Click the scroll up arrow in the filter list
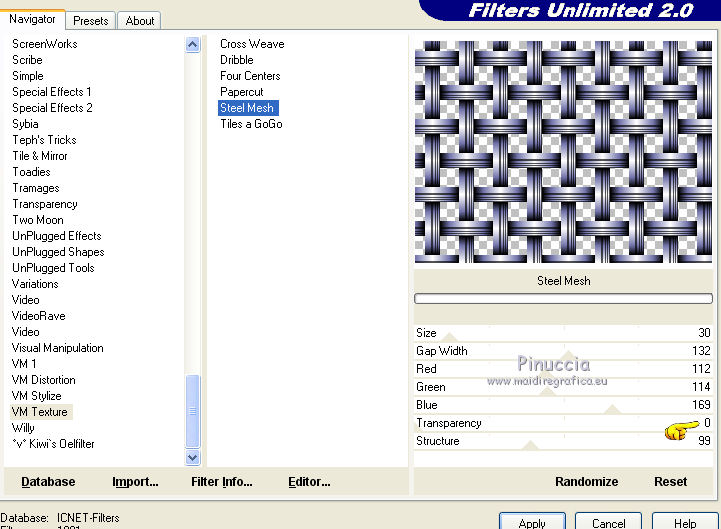Viewport: 721px width, 529px height. [193, 45]
